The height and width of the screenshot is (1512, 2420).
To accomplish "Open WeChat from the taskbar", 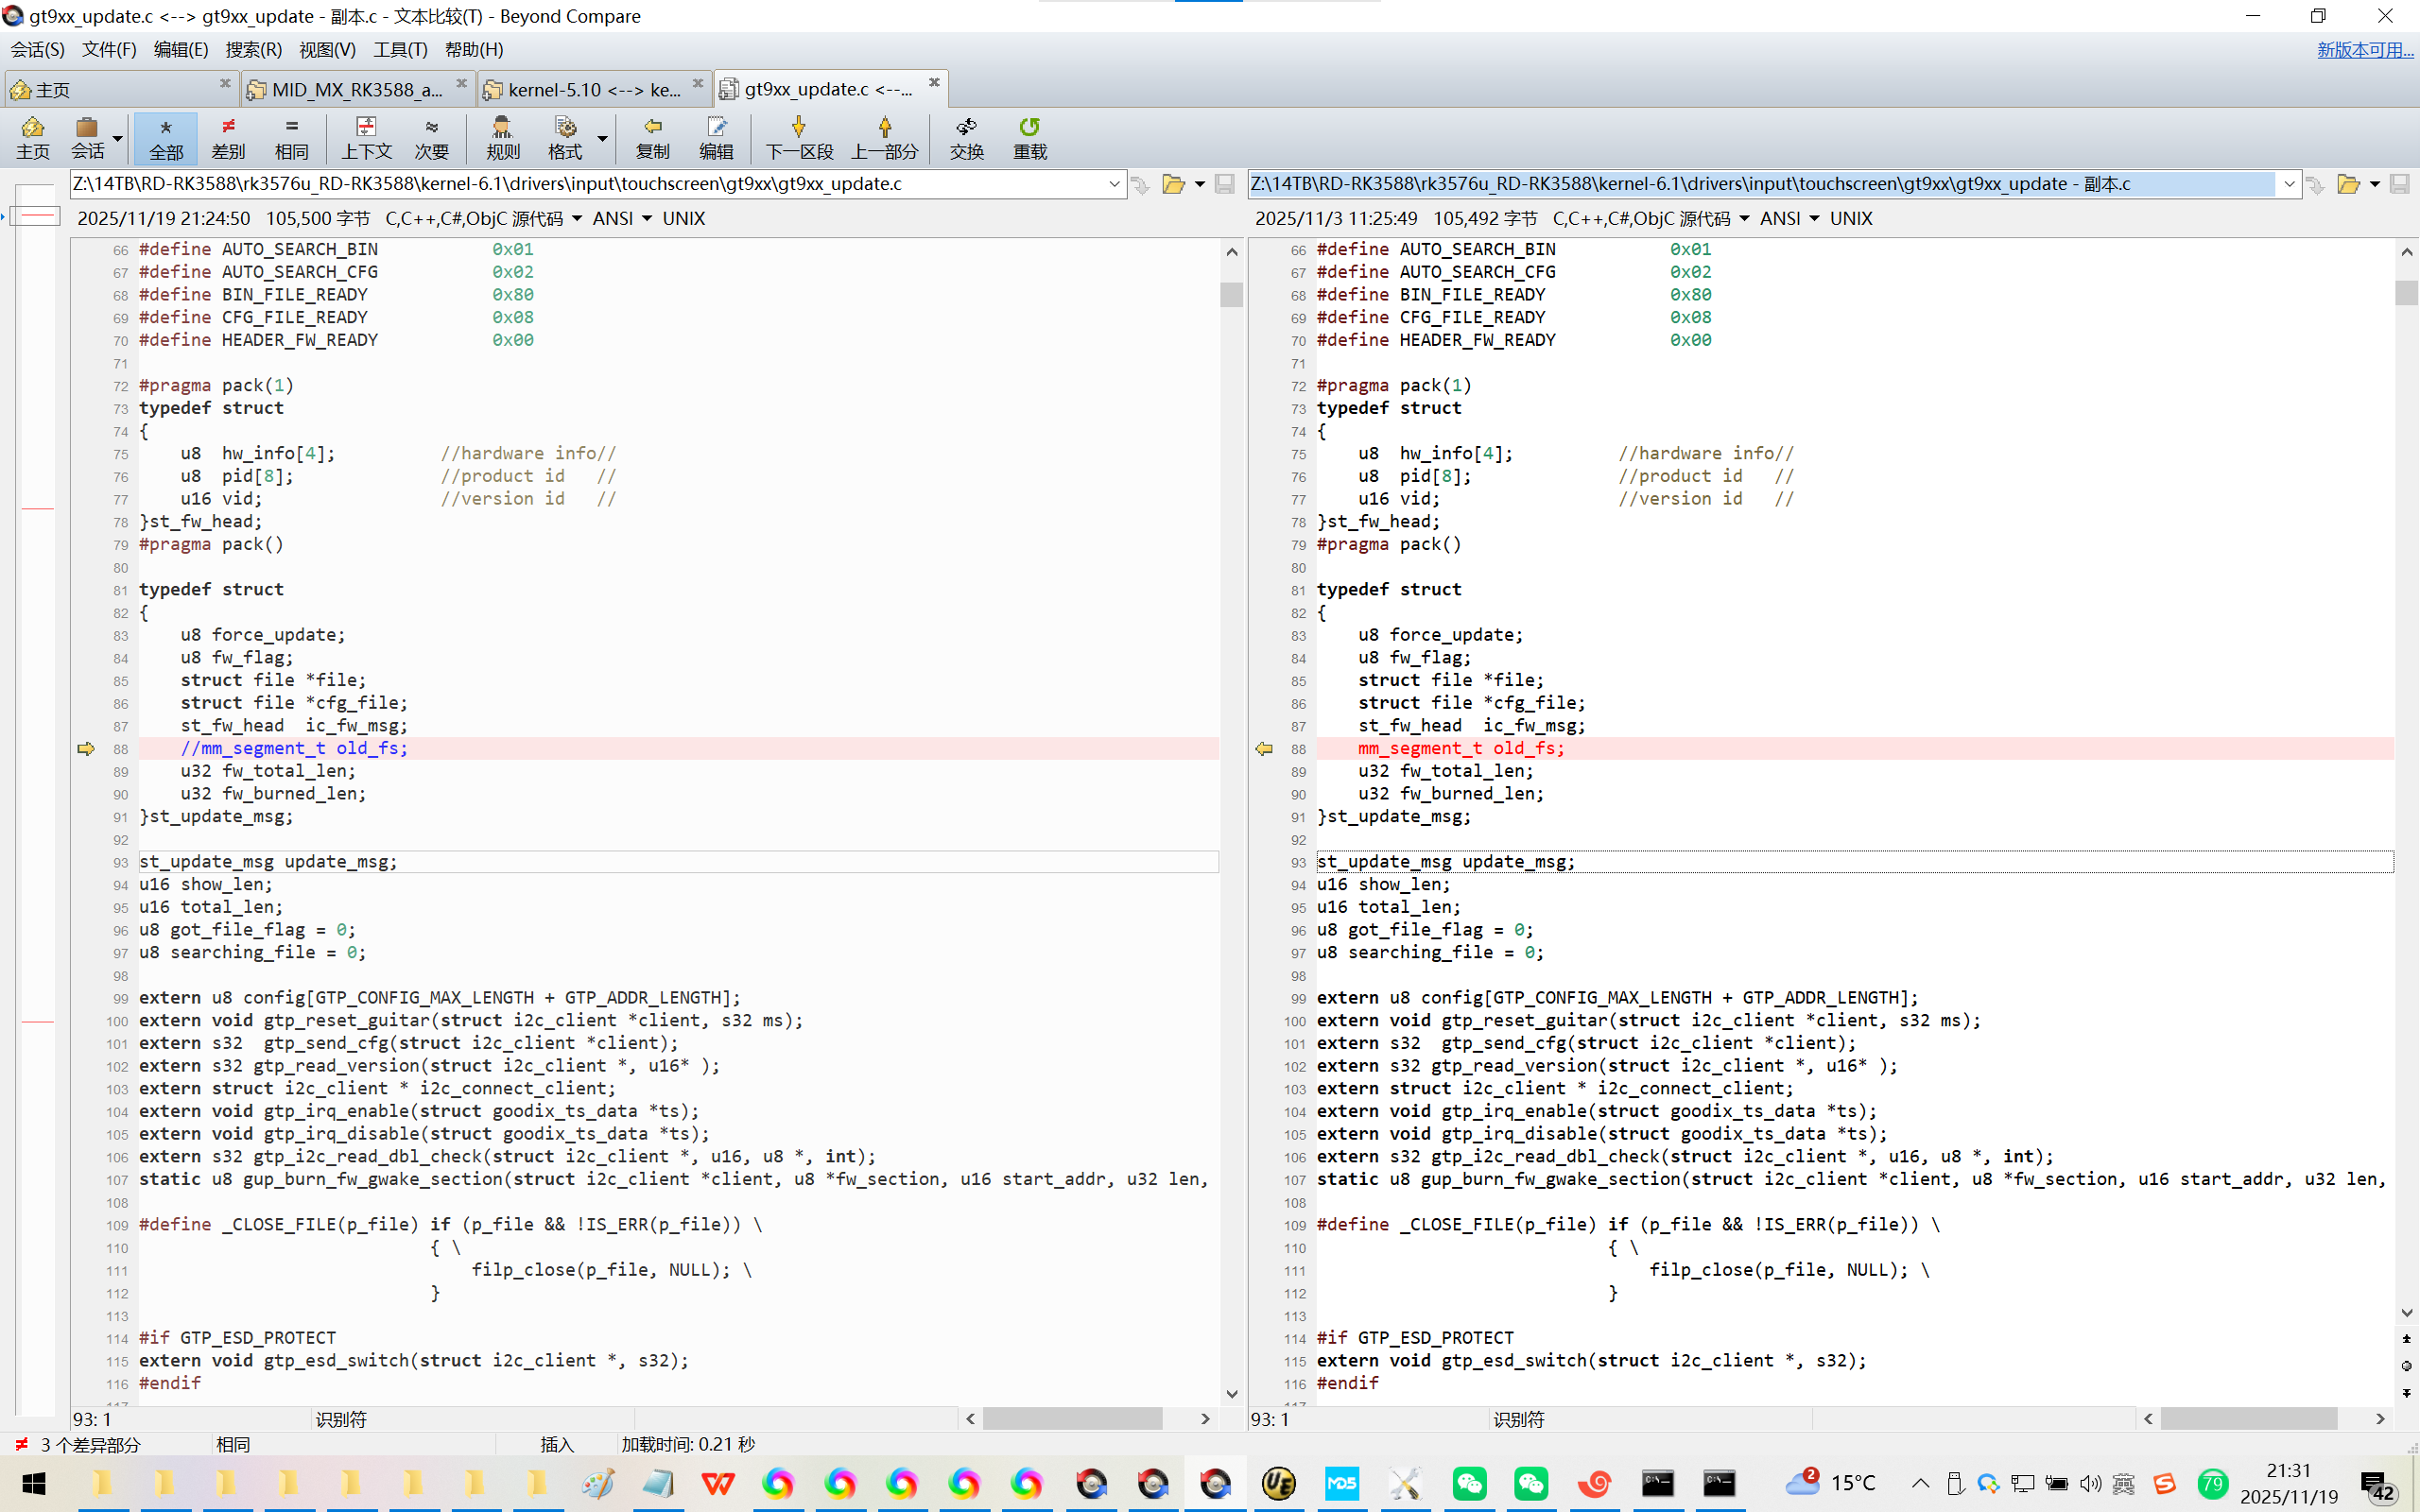I will [x=1469, y=1483].
